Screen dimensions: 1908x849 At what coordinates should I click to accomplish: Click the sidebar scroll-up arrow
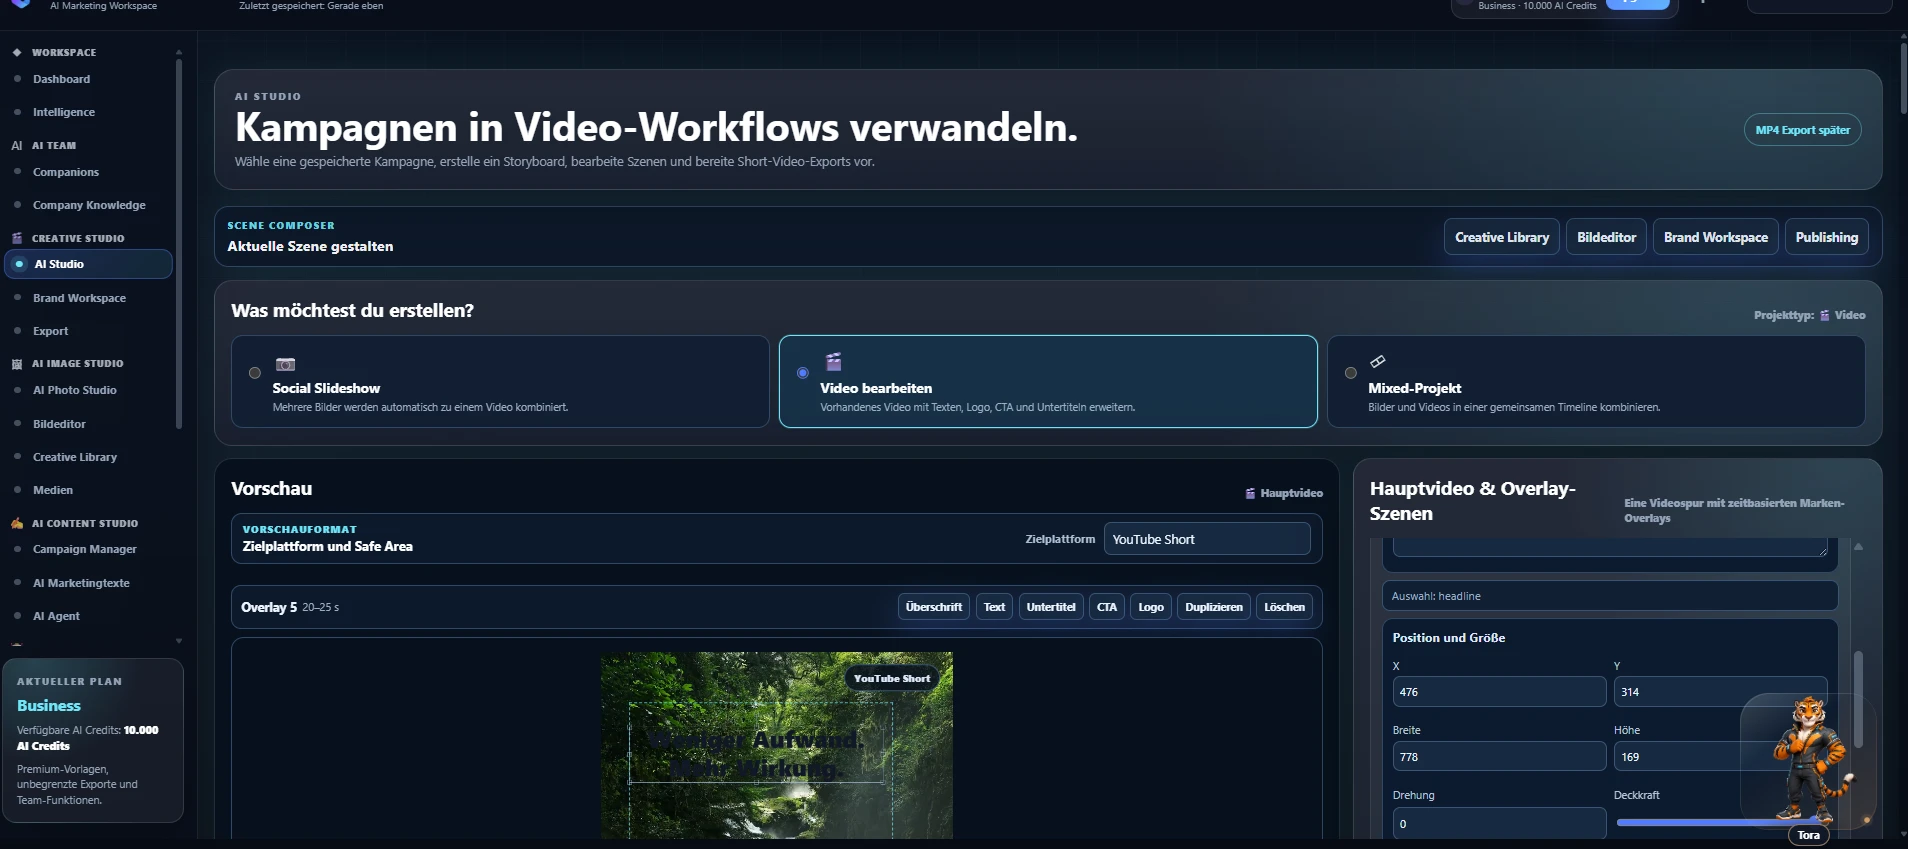[179, 52]
